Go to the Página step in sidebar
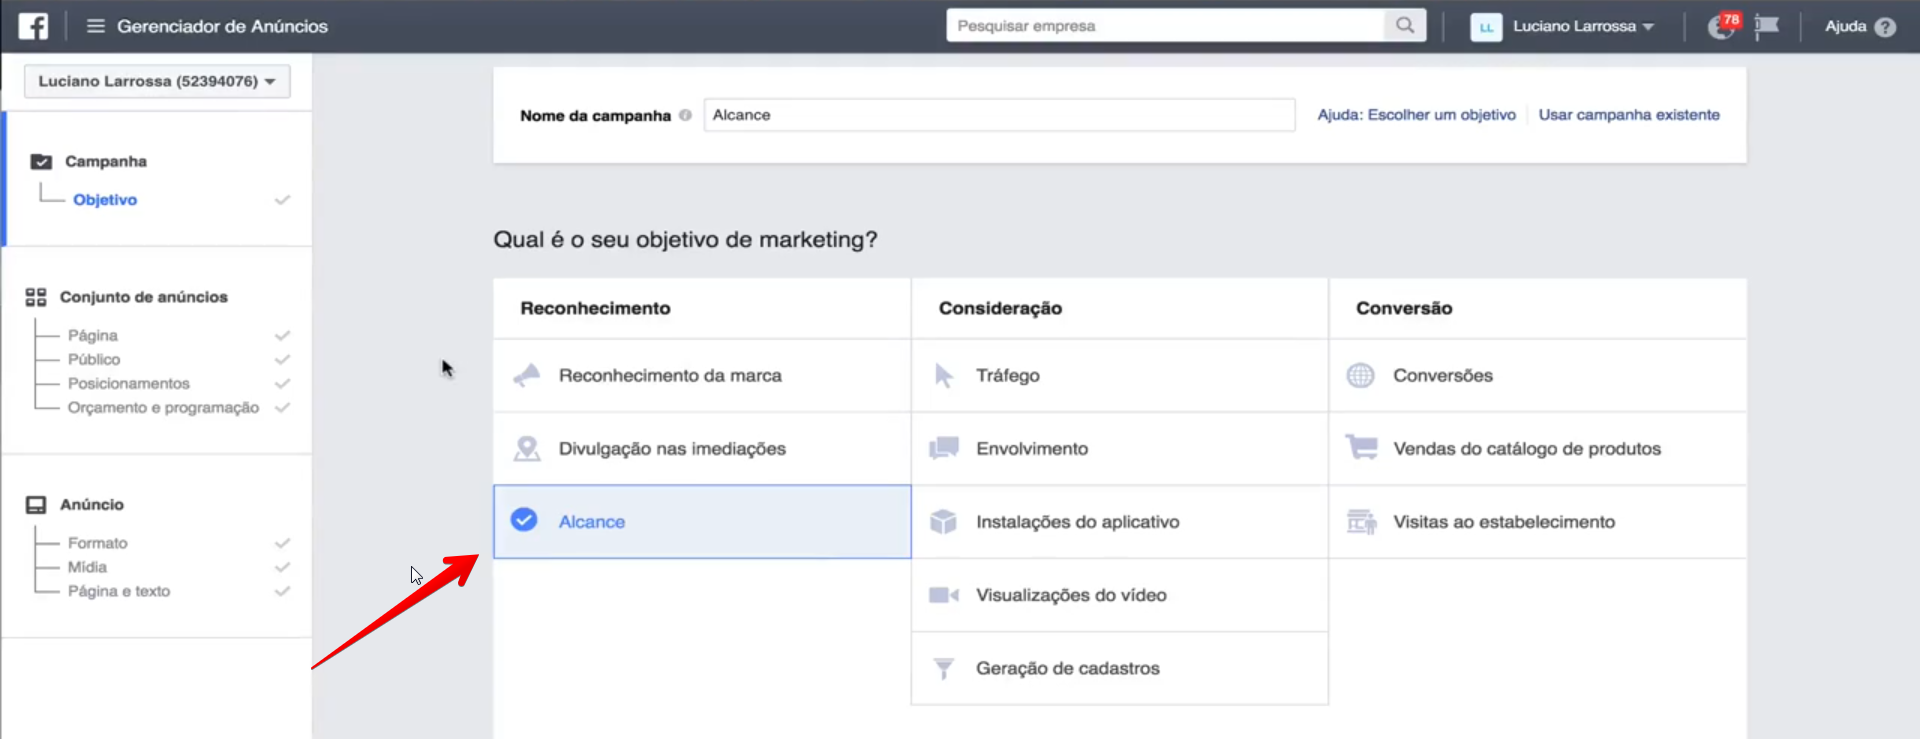This screenshot has width=1920, height=739. click(x=93, y=335)
